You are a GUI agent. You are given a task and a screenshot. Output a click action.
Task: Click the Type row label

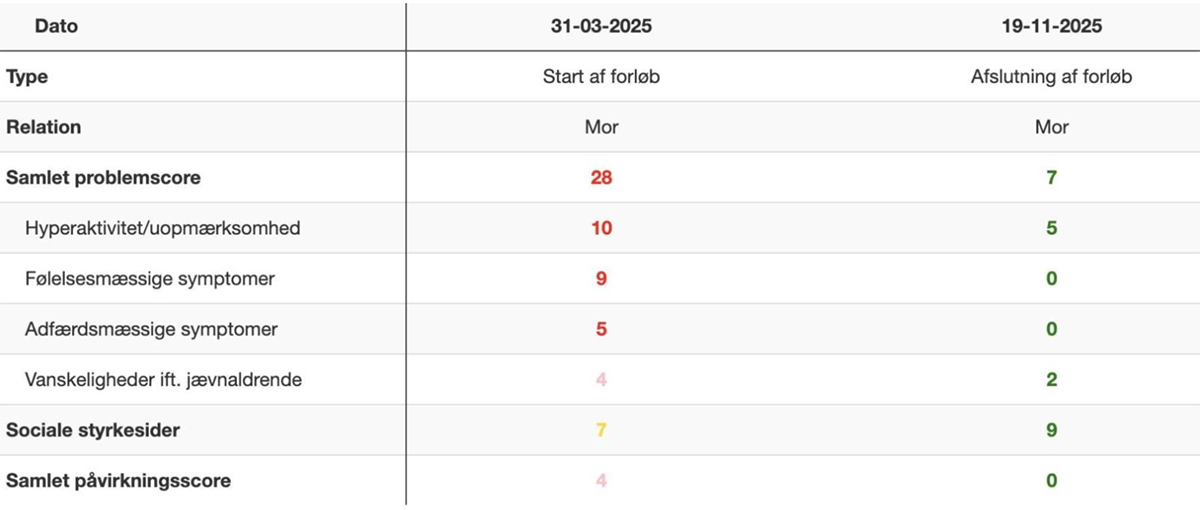coord(27,77)
